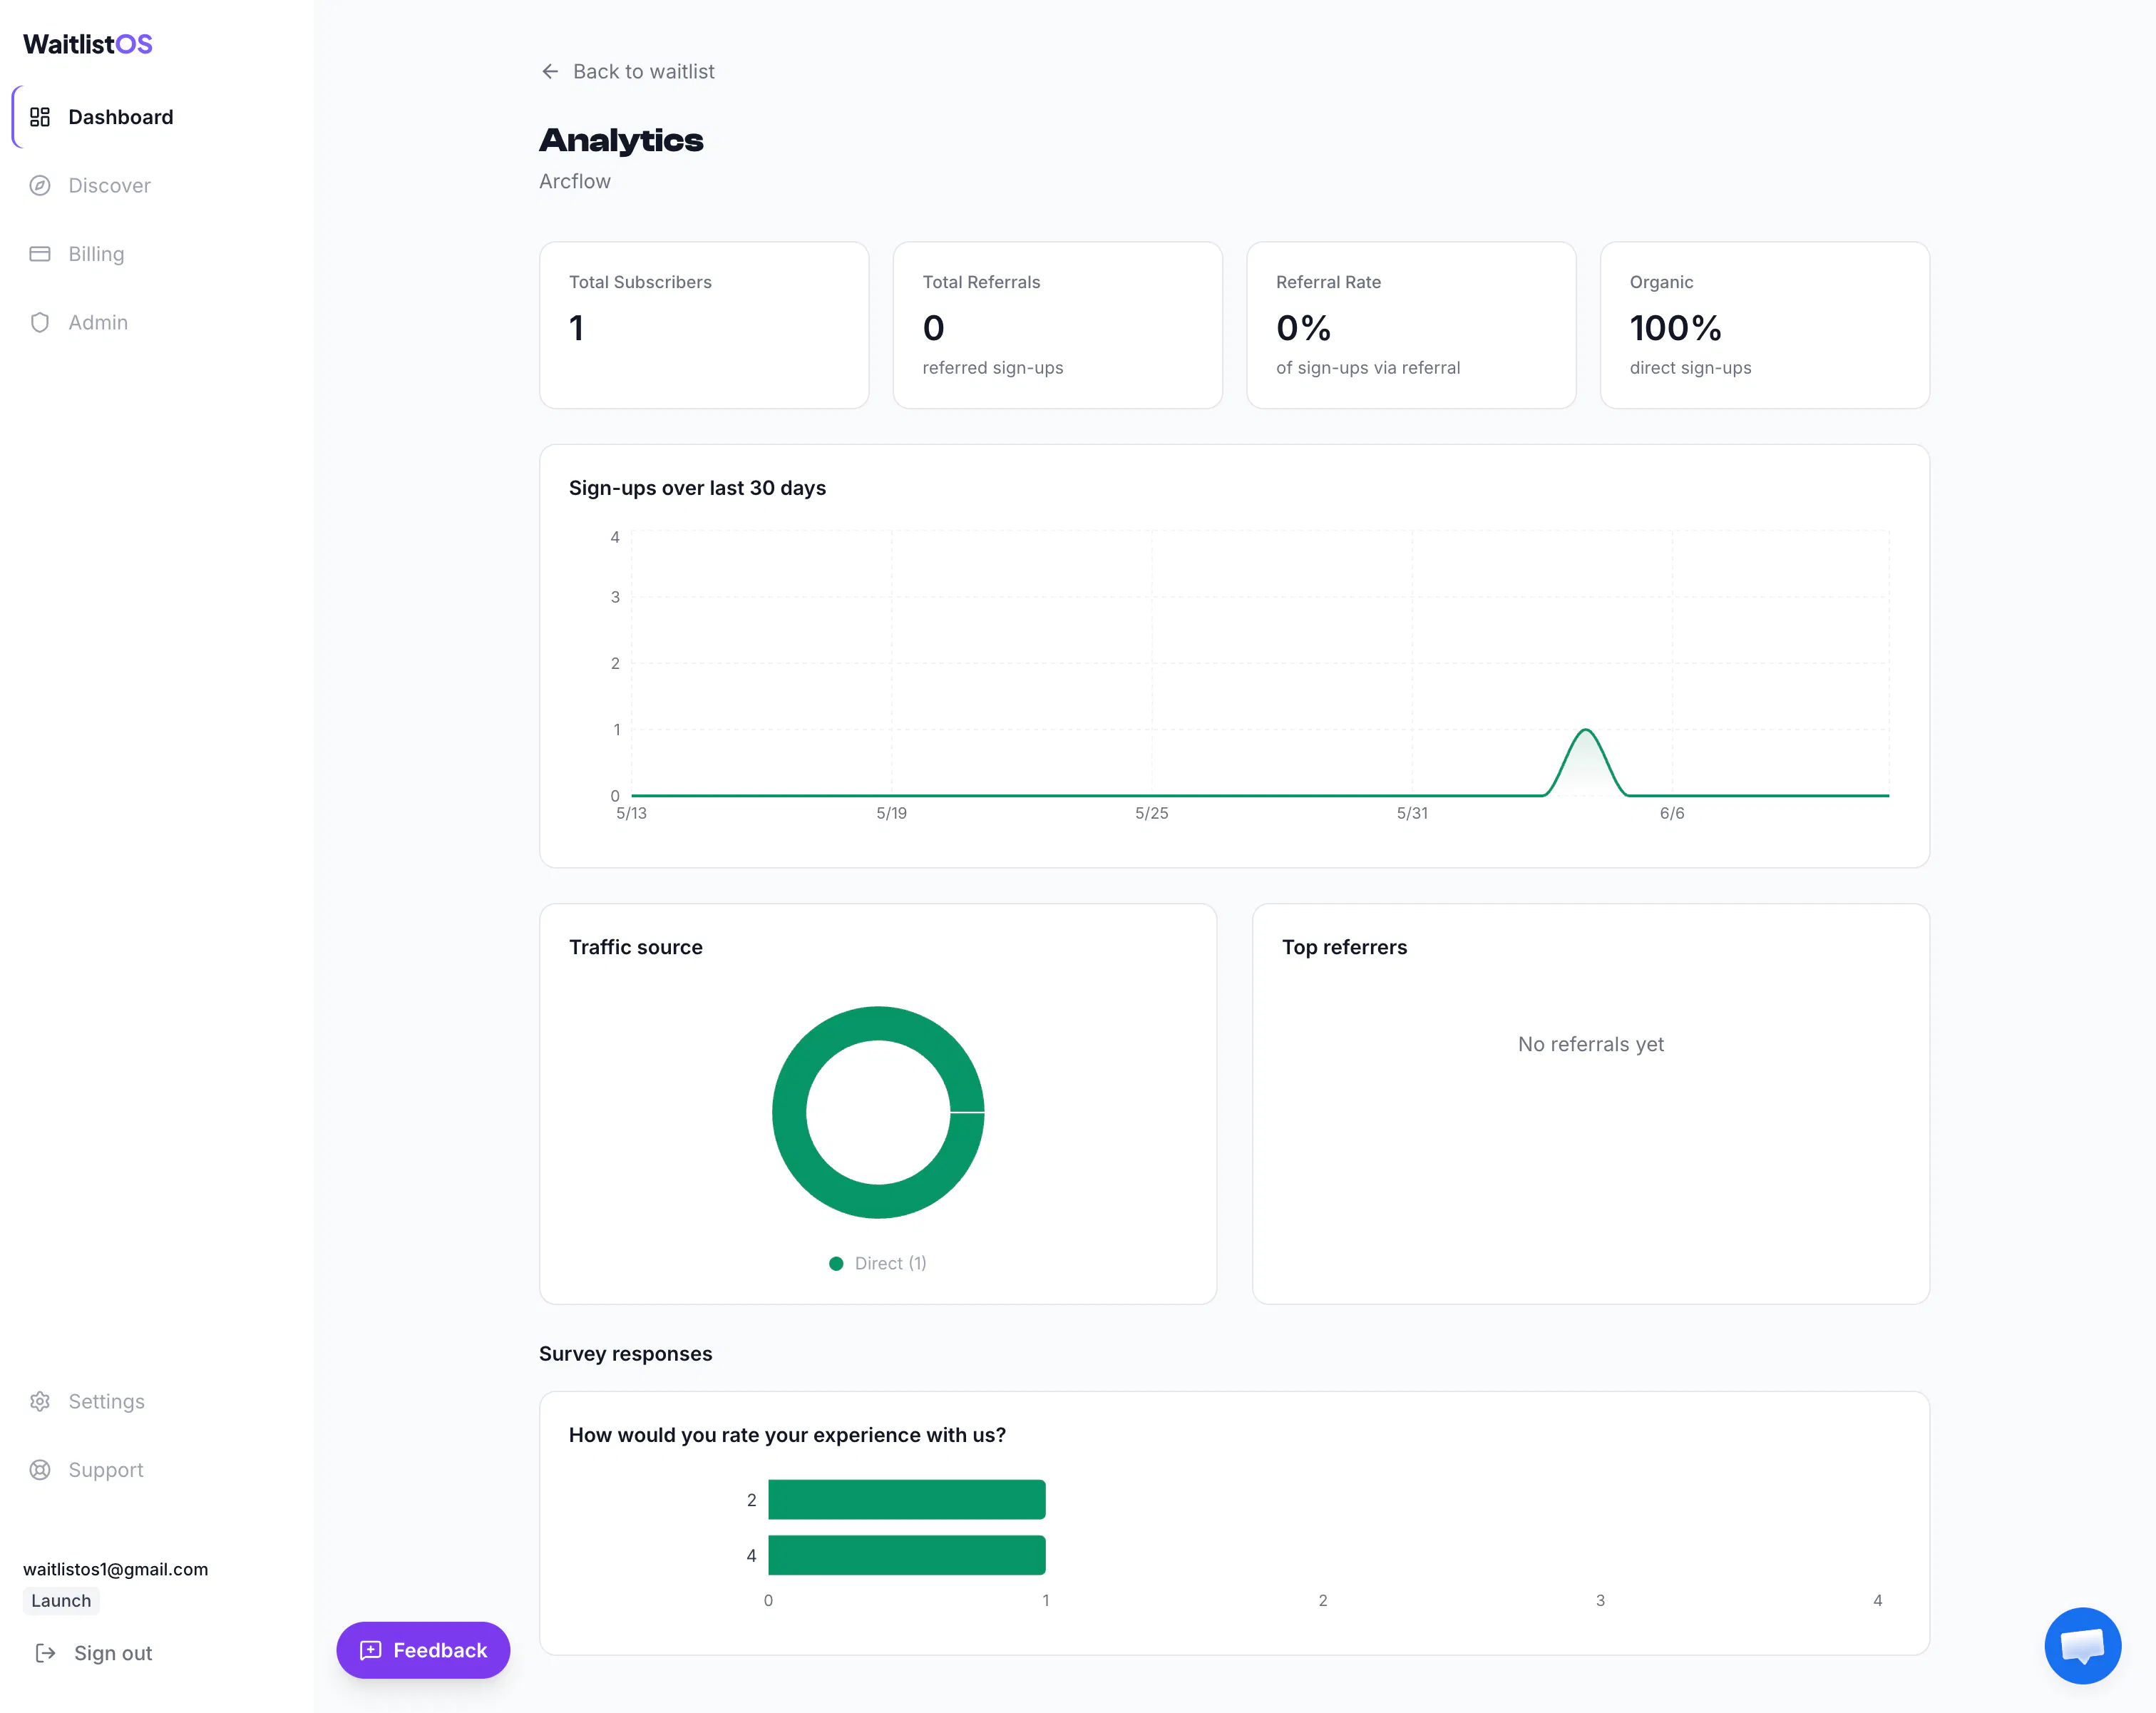Click the 'referred sign-ups' caption

tap(992, 368)
